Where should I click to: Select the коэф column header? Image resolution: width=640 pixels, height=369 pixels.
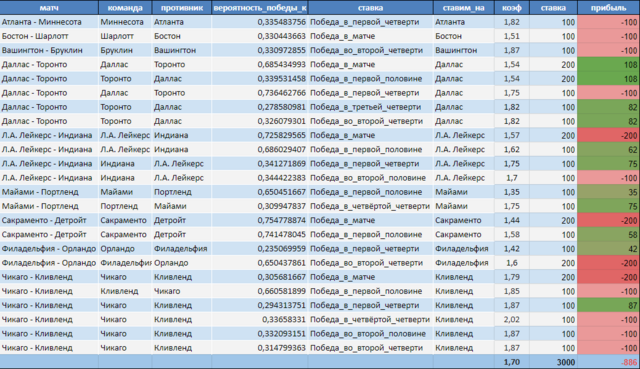512,8
